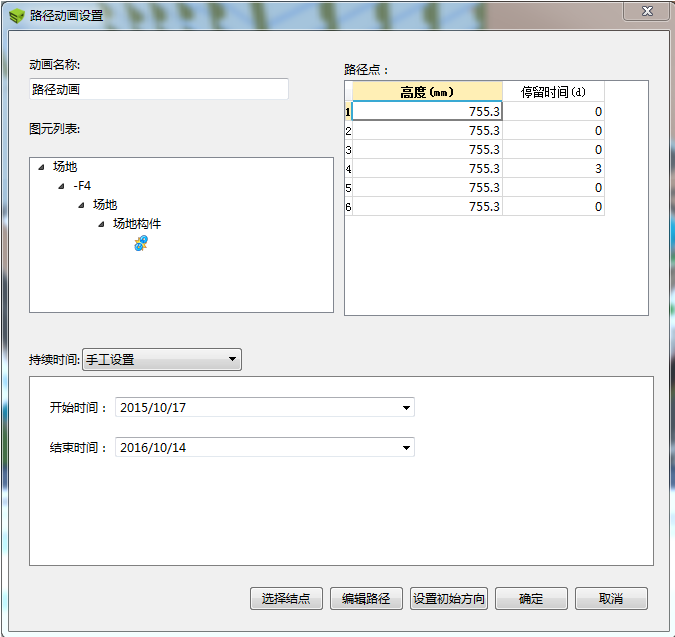
Task: Select the 高度 cell in row 2
Action: [427, 130]
